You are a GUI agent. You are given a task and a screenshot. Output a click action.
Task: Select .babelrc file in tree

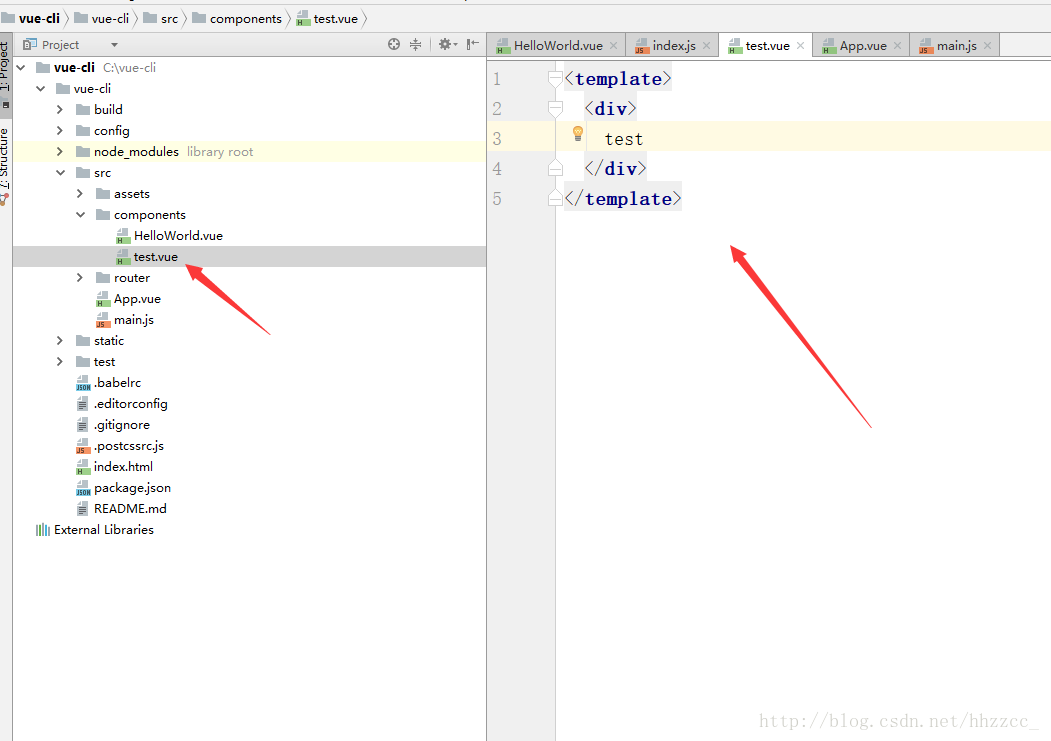pos(117,383)
